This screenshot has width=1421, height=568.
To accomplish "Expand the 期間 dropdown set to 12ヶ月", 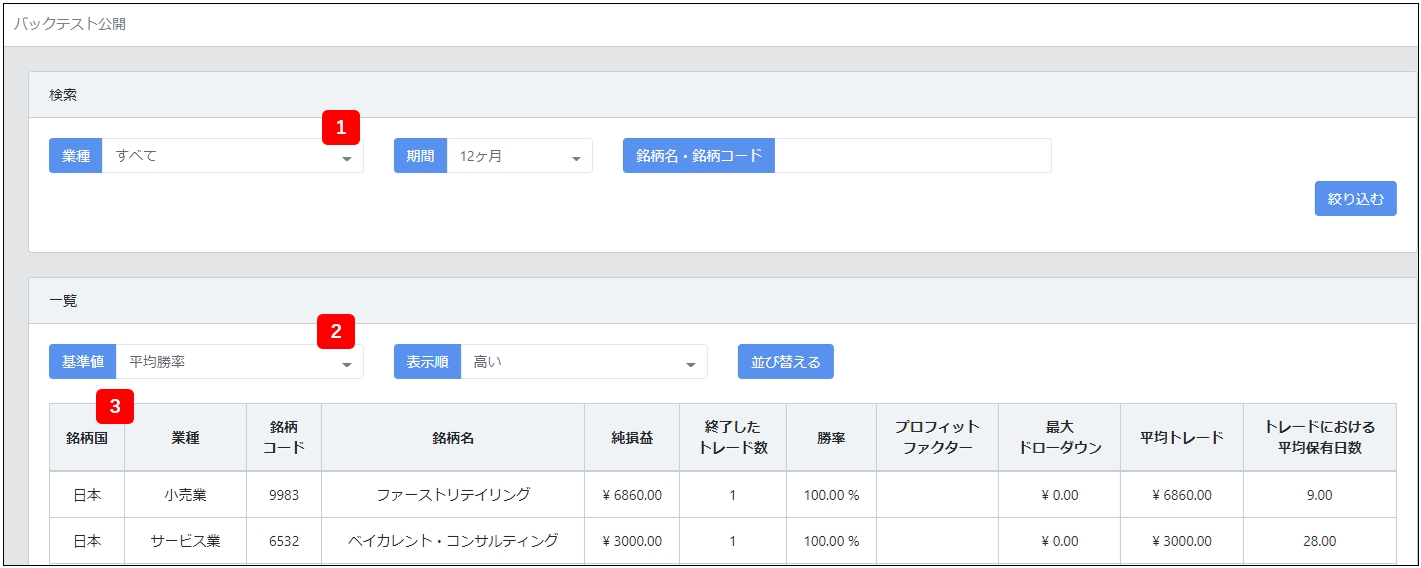I will click(x=519, y=156).
